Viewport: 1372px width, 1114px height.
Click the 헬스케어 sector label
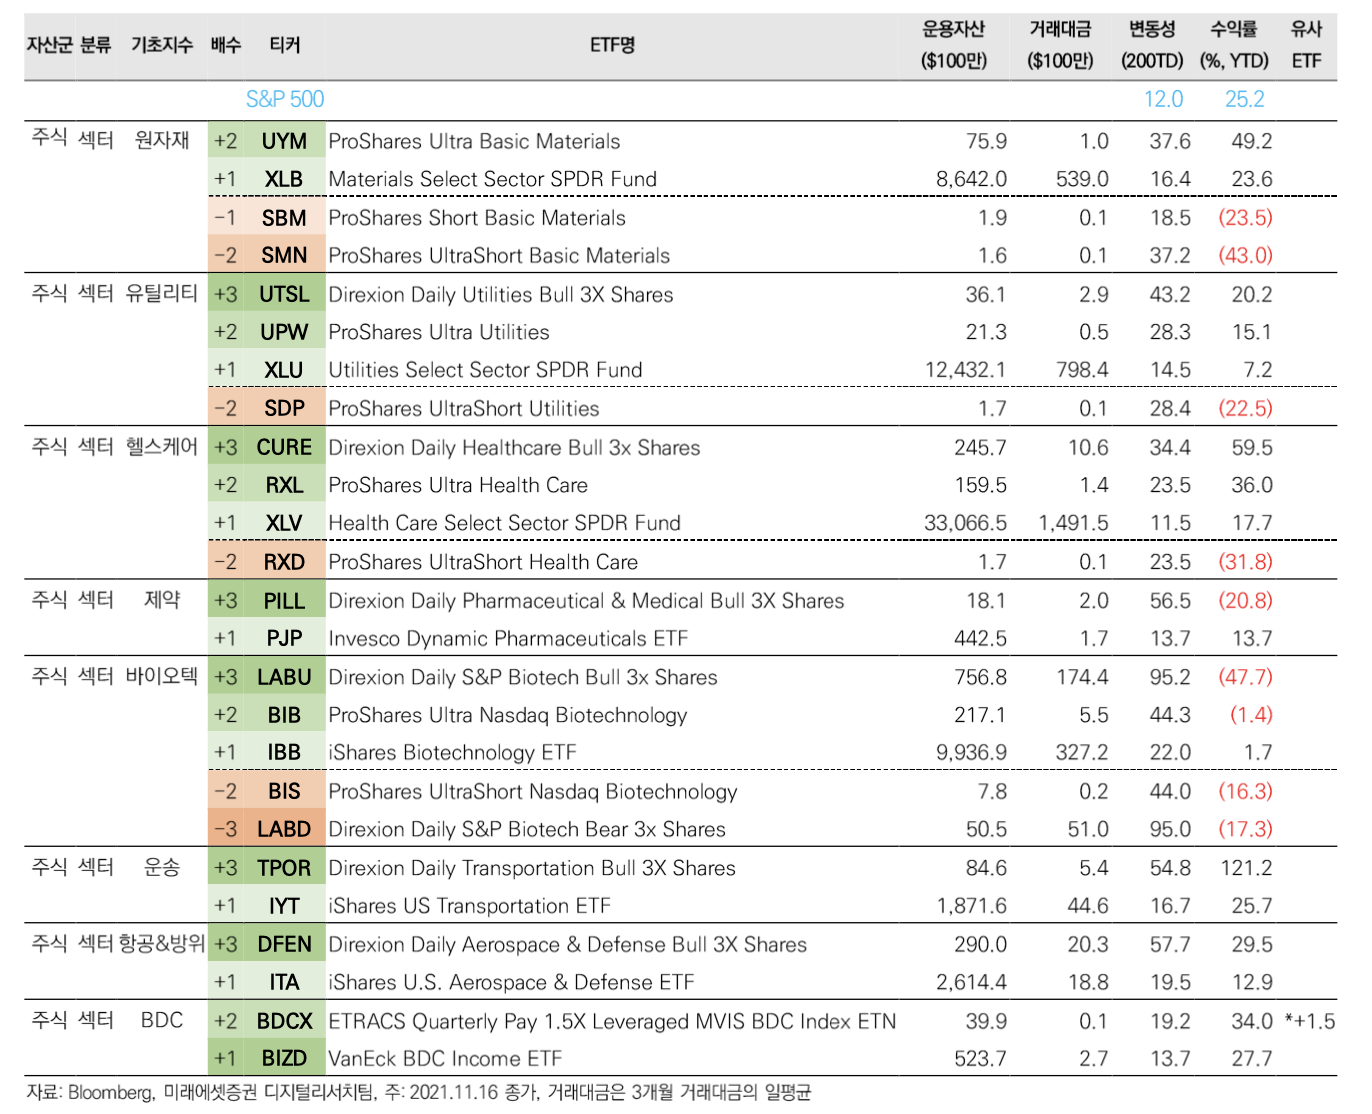tap(162, 446)
